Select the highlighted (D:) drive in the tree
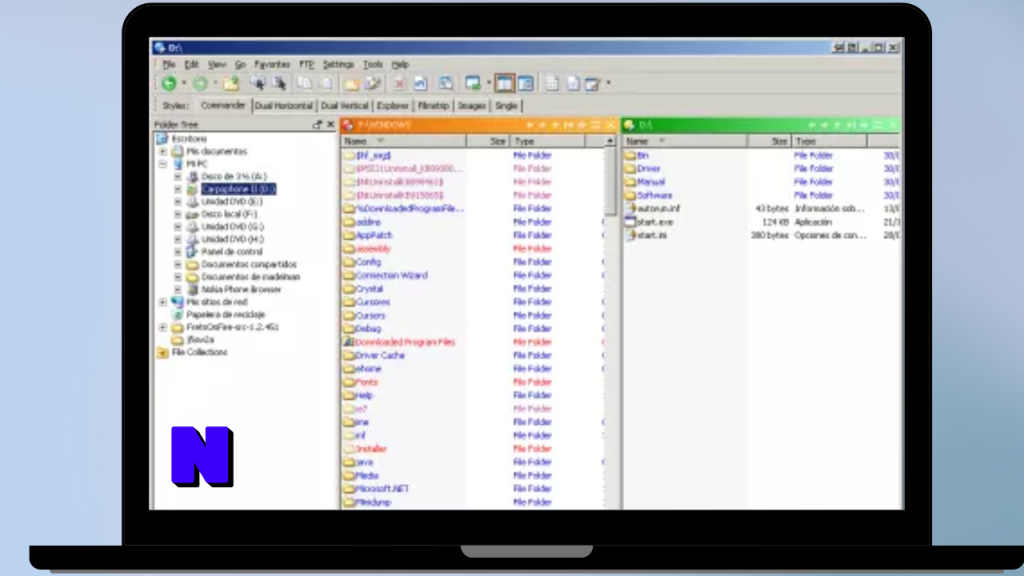Screen dimensions: 1024x576 click(x=238, y=189)
